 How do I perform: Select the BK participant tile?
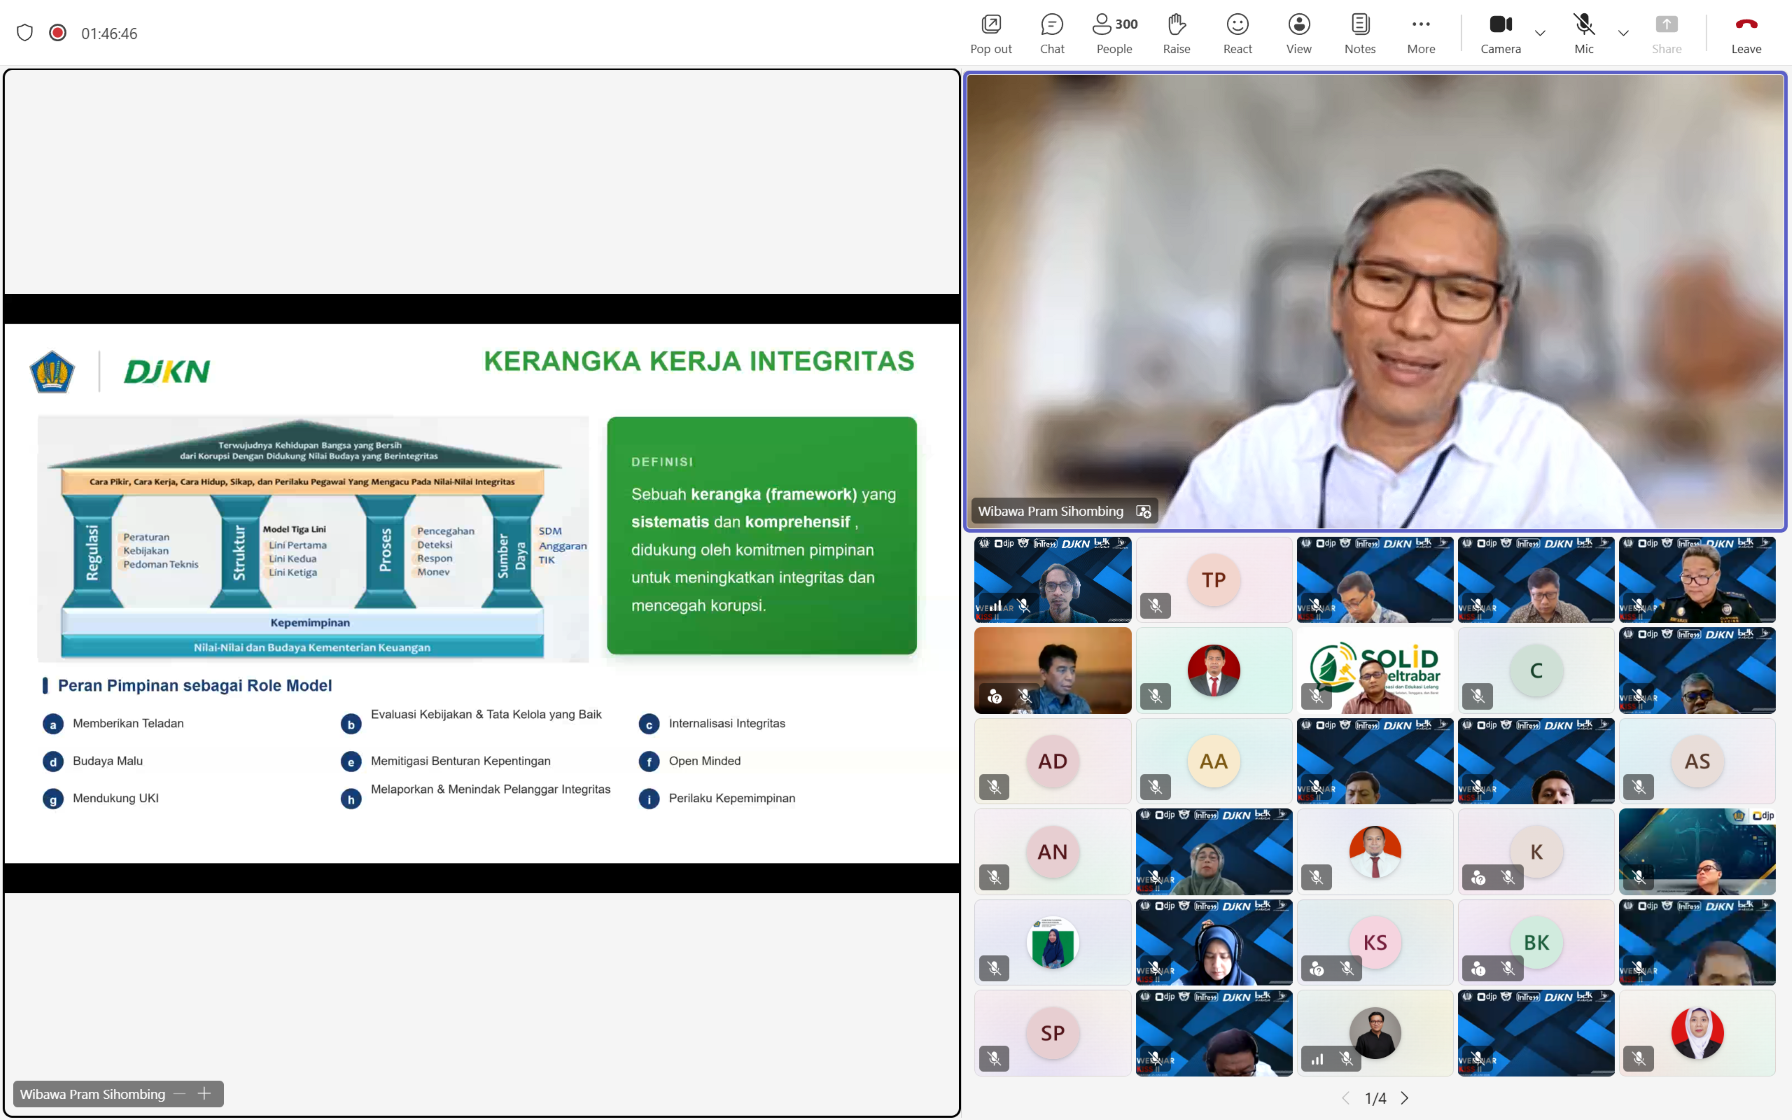pyautogui.click(x=1536, y=942)
